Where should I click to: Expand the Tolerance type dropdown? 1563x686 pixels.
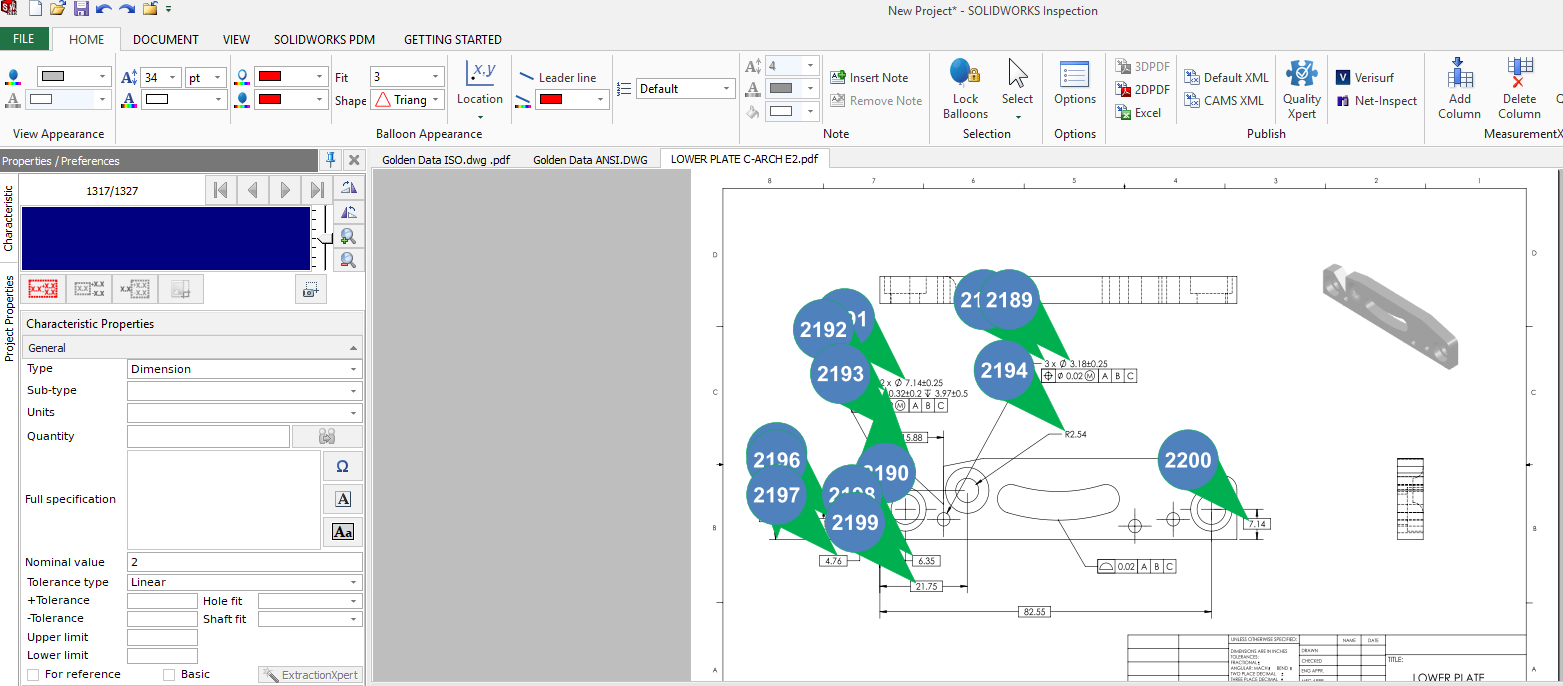(244, 581)
